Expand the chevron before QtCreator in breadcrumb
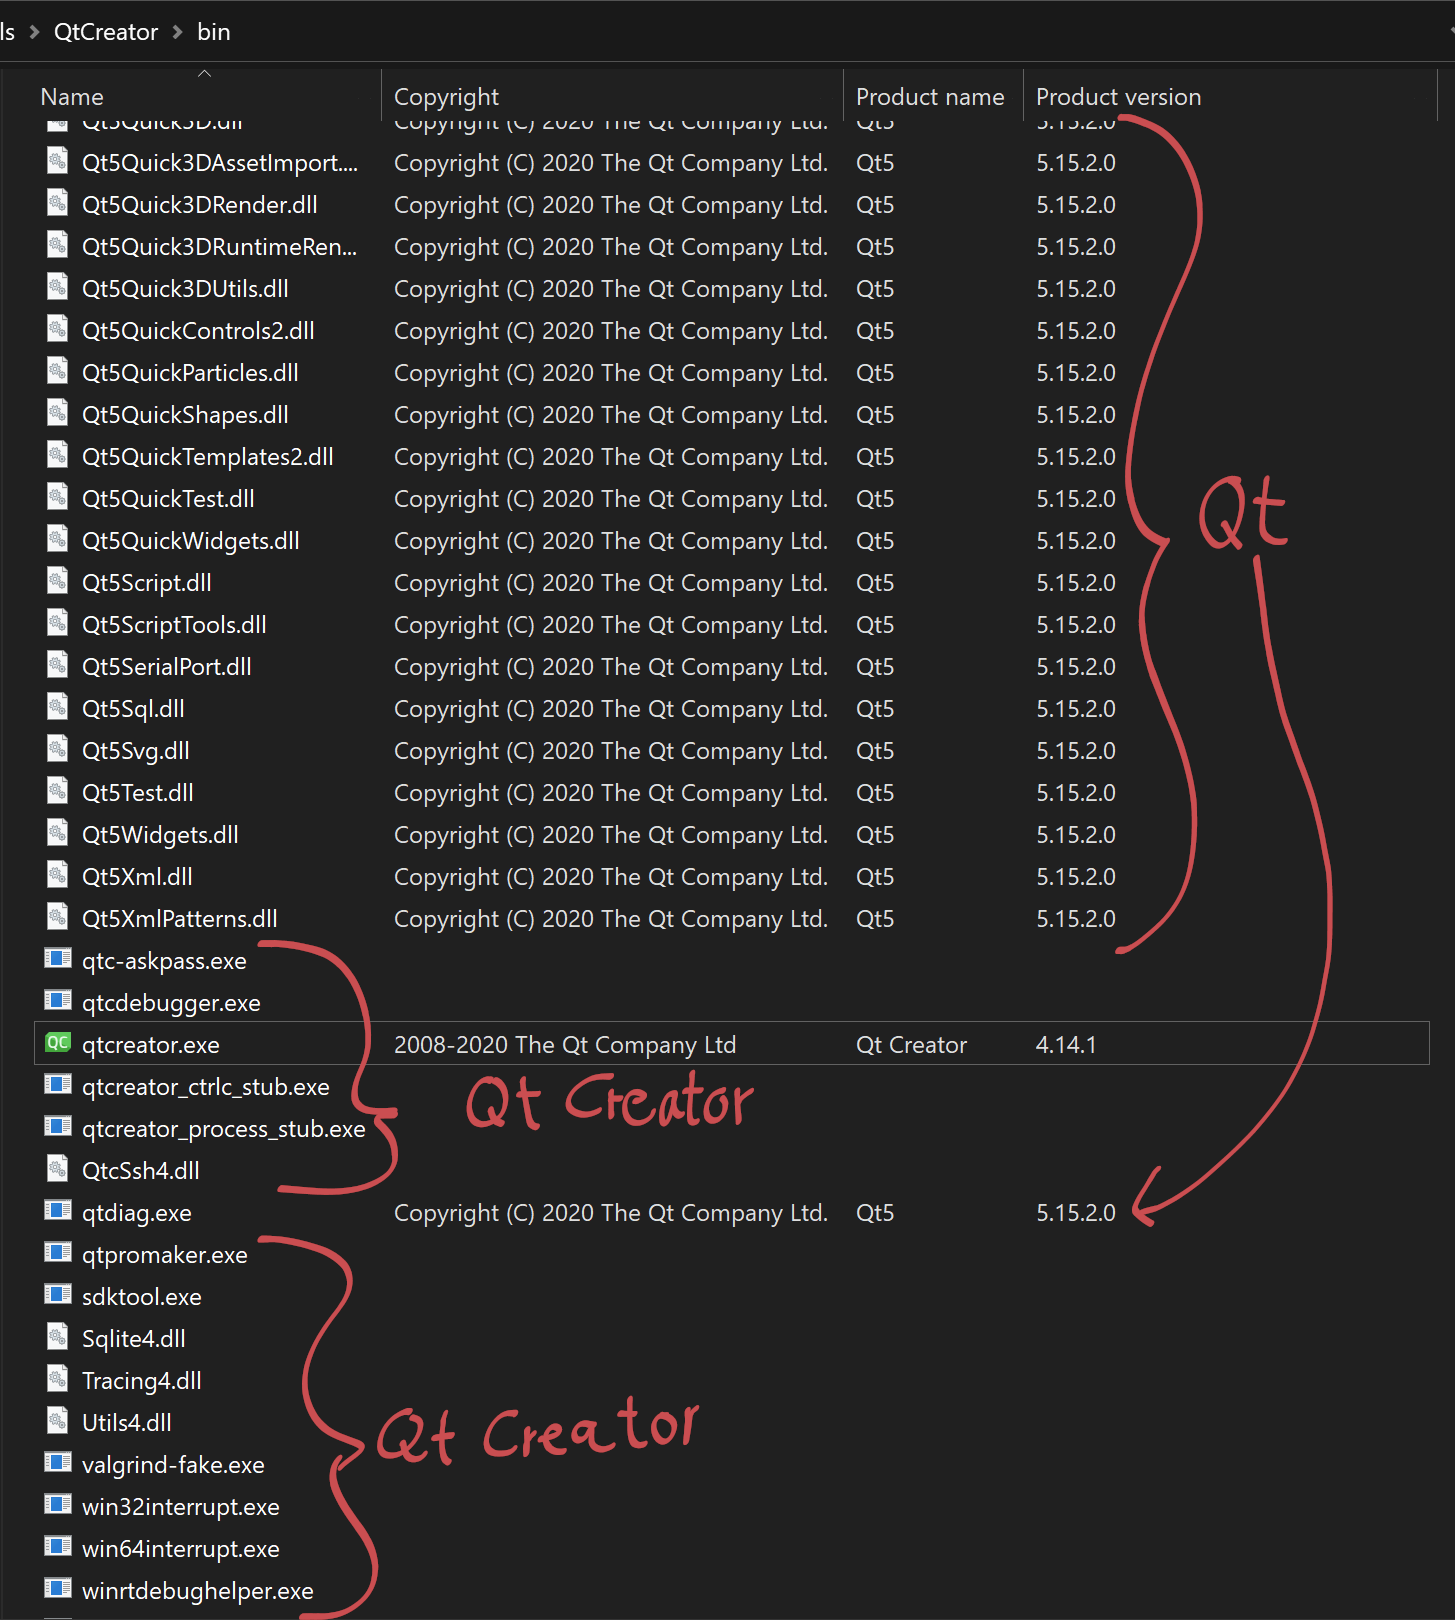Viewport: 1455px width, 1620px height. coord(34,32)
